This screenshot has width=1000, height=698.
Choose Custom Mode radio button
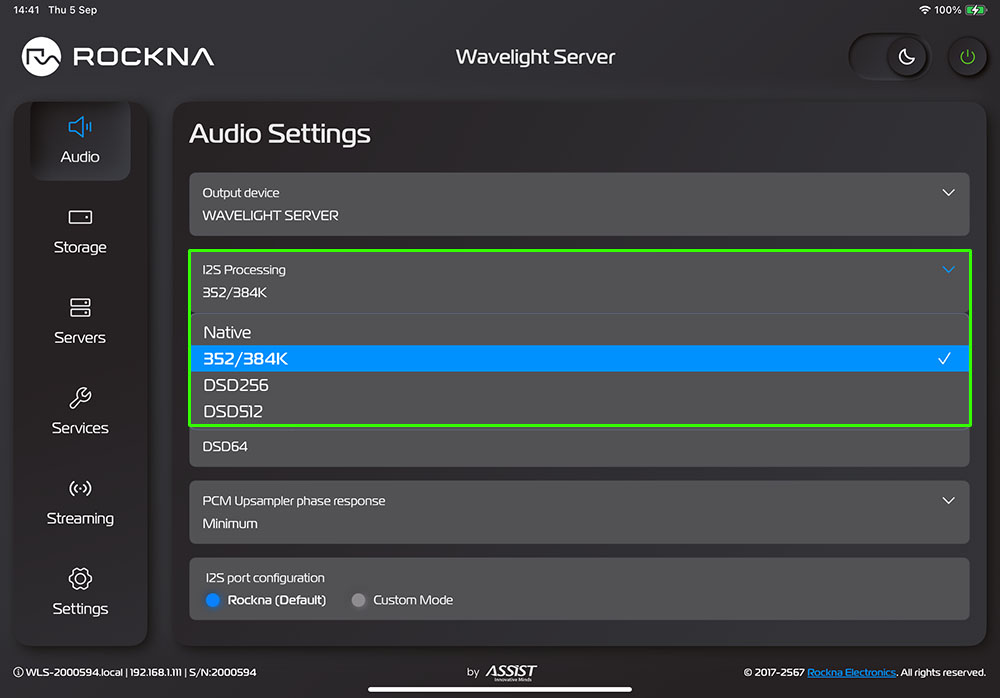point(358,600)
